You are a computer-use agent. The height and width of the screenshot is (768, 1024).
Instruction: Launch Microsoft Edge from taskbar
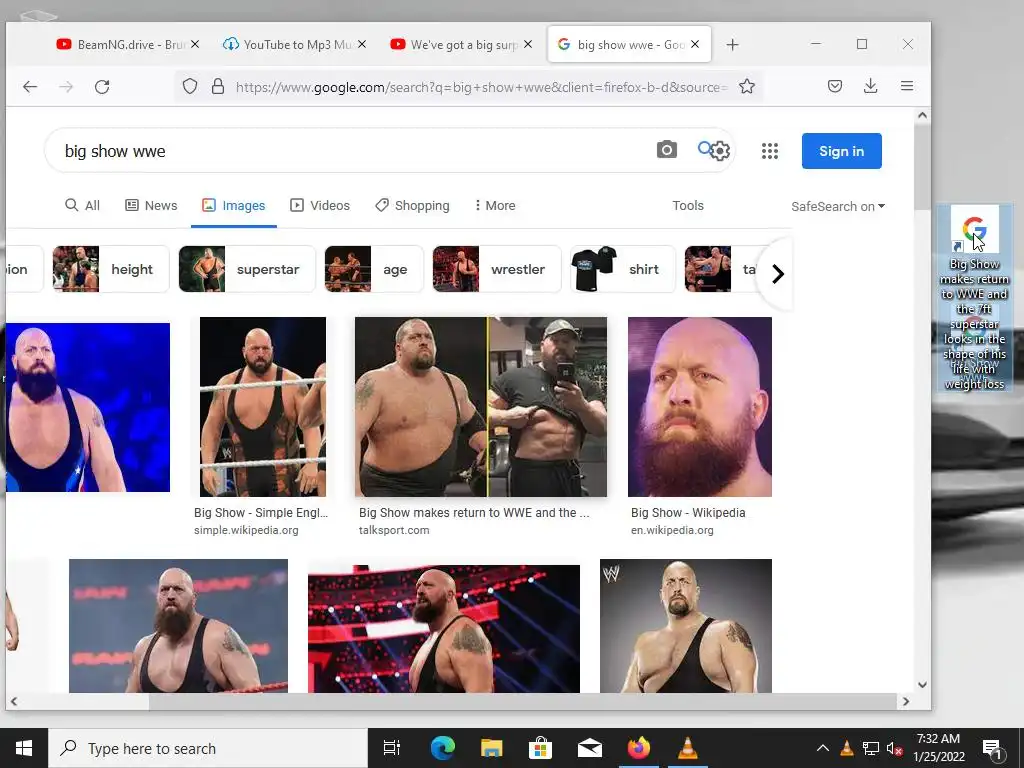[442, 748]
